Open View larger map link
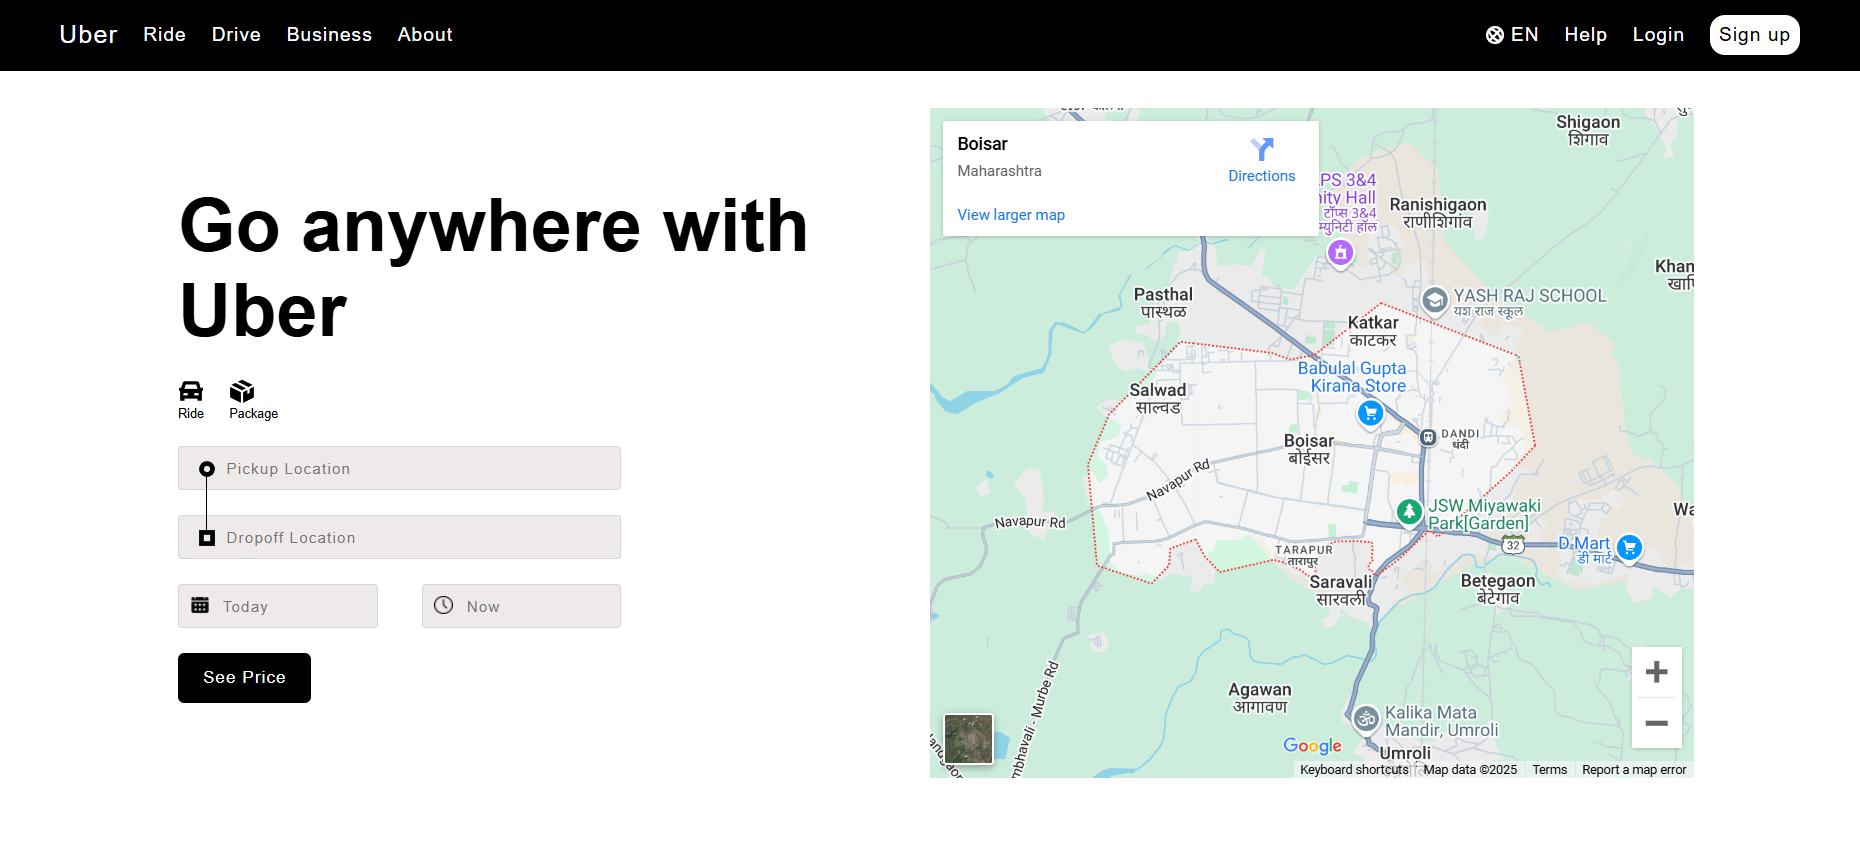The image size is (1860, 857). [x=1011, y=215]
